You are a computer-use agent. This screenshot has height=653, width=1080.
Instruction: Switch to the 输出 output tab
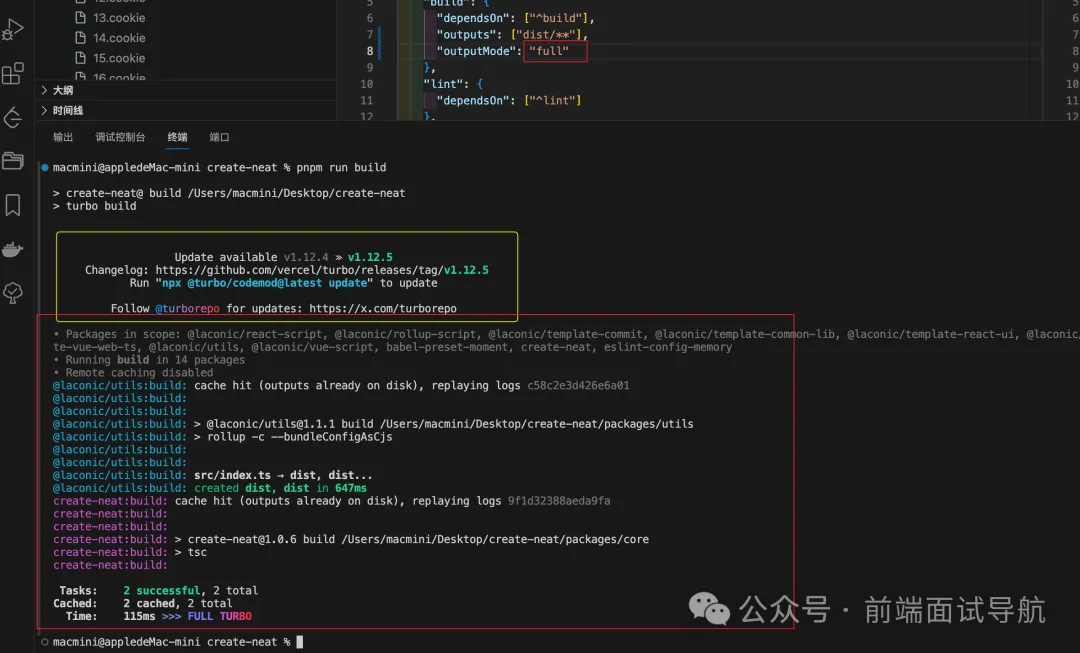click(63, 137)
